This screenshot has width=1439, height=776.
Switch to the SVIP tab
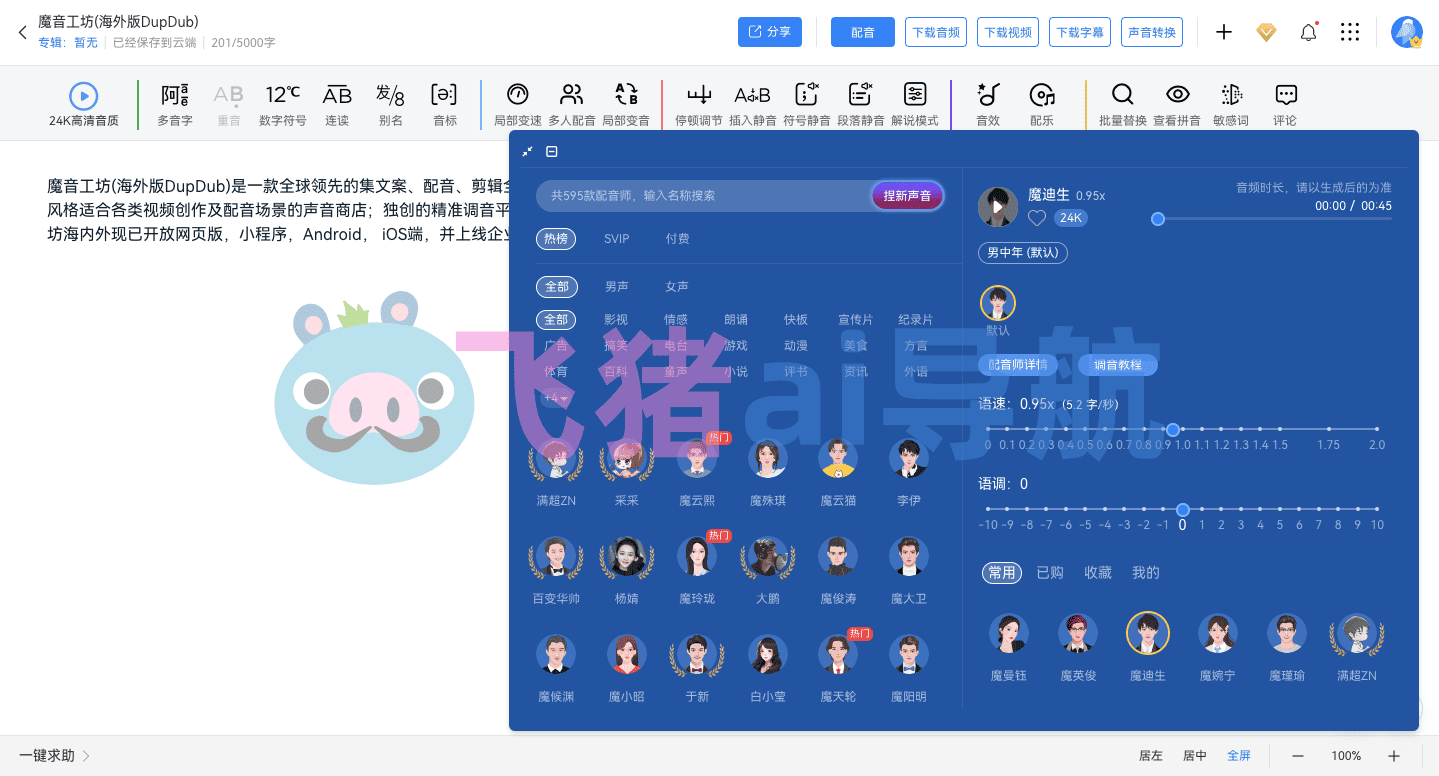[x=617, y=239]
